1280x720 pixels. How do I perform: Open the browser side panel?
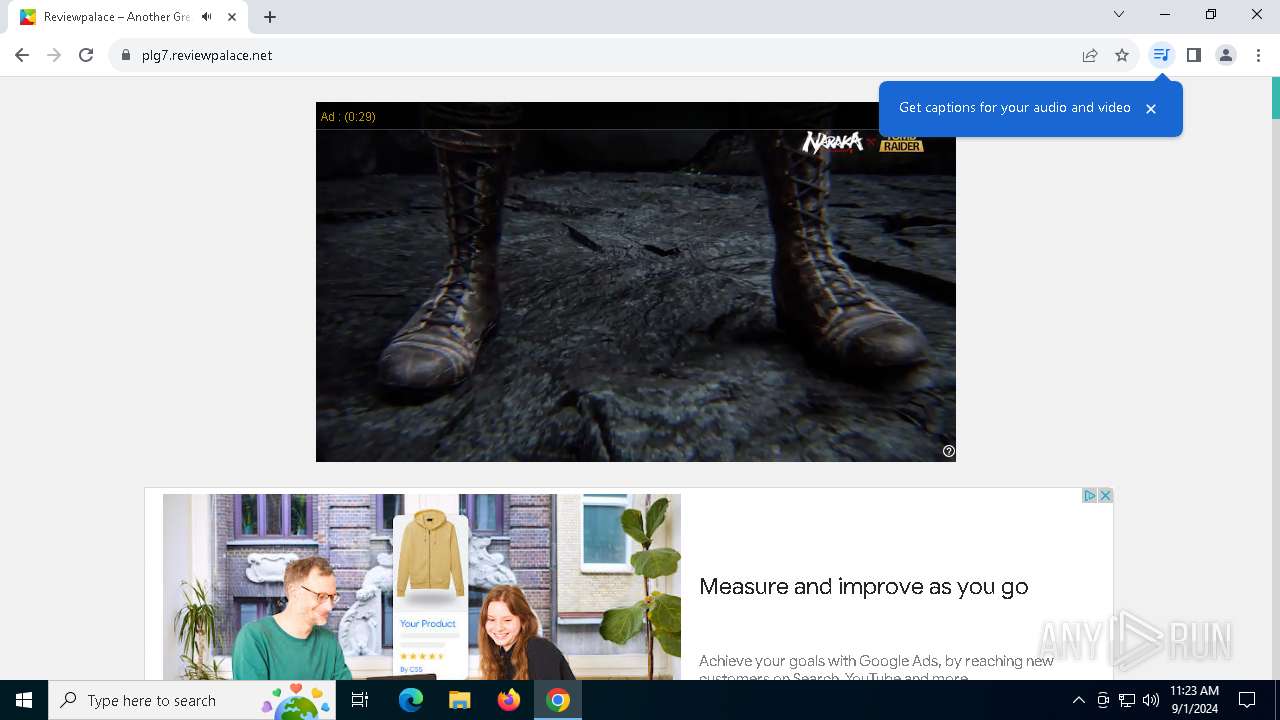[x=1194, y=55]
